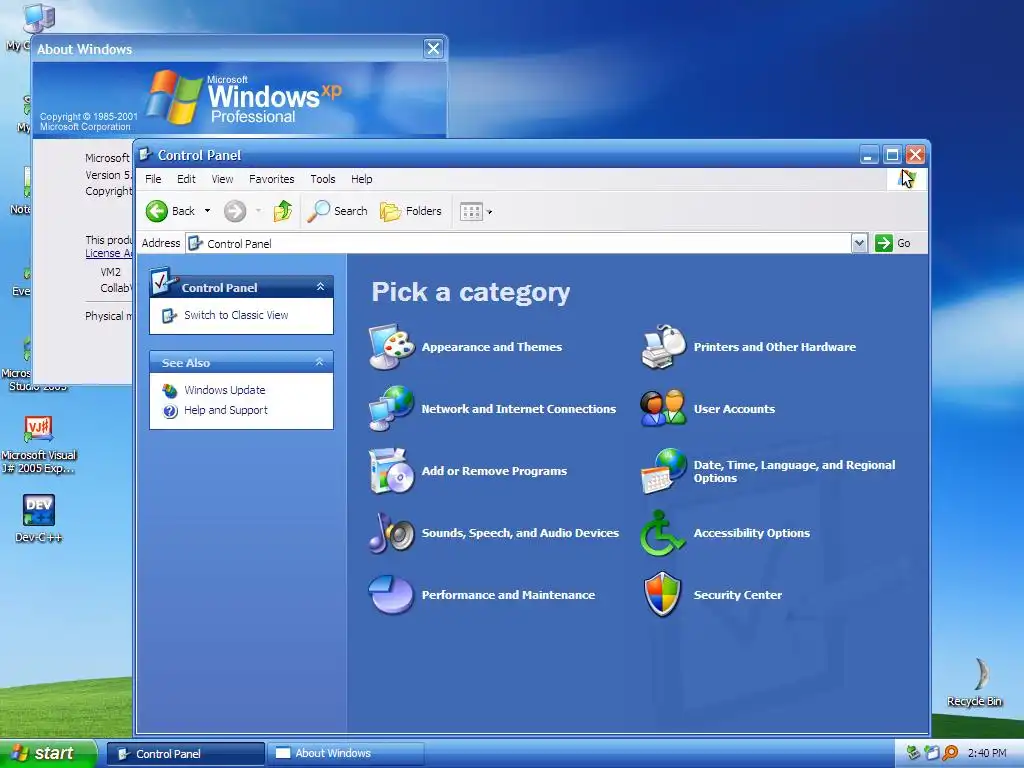The width and height of the screenshot is (1024, 768).
Task: Click the Control Panel title bar icon
Action: (x=146, y=154)
